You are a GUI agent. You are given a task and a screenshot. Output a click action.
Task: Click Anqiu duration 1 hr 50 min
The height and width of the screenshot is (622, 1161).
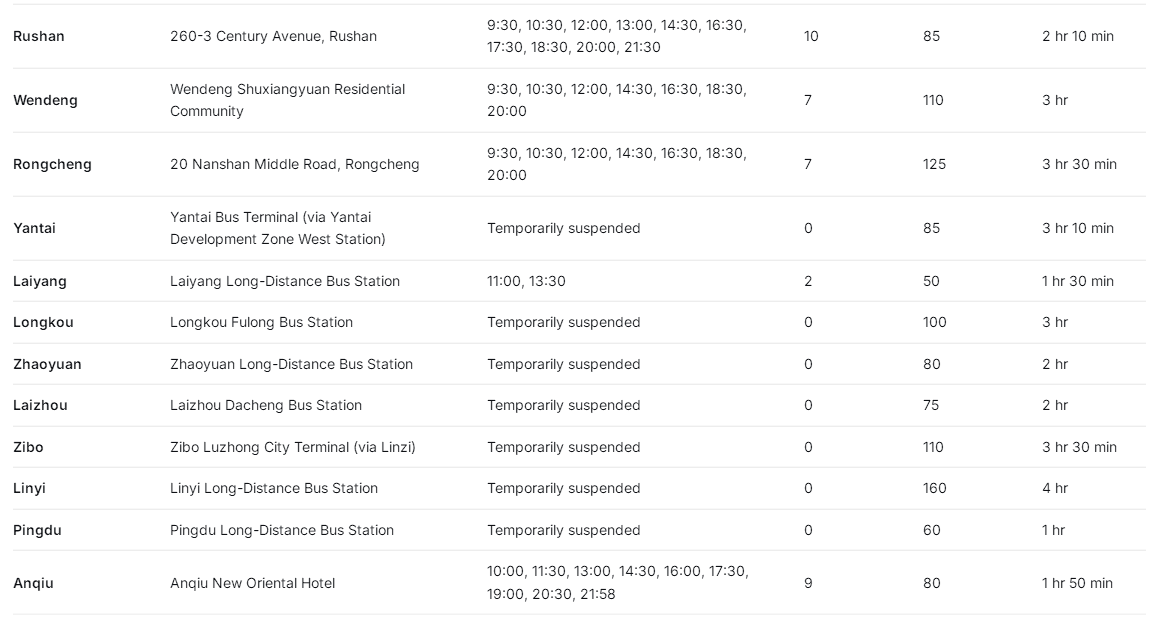click(x=1077, y=583)
